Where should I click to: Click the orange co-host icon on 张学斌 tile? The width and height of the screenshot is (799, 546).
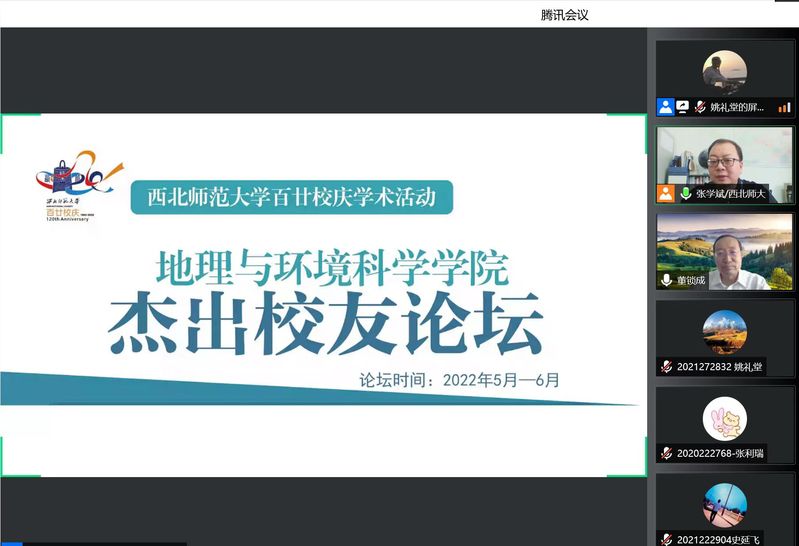click(666, 194)
